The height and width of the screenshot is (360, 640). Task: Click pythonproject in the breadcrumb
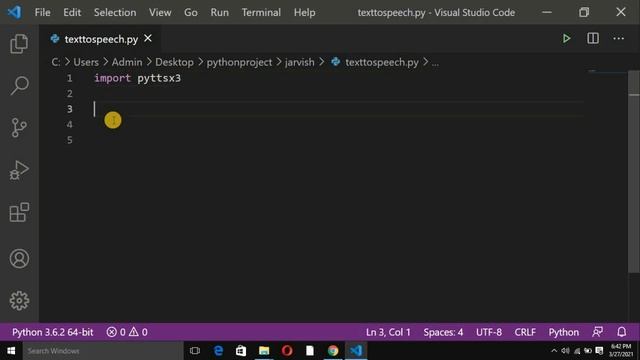click(x=239, y=62)
